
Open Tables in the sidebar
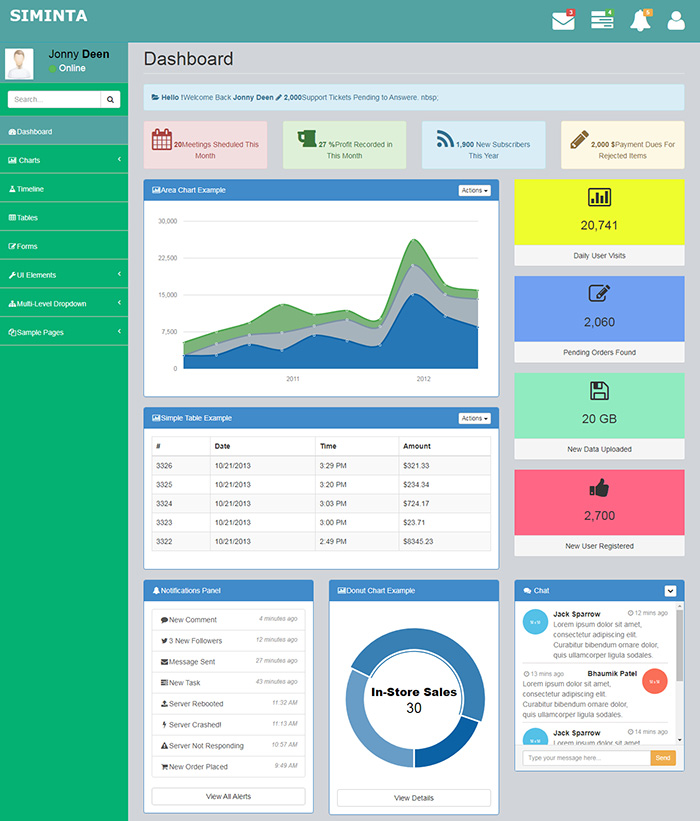point(64,217)
